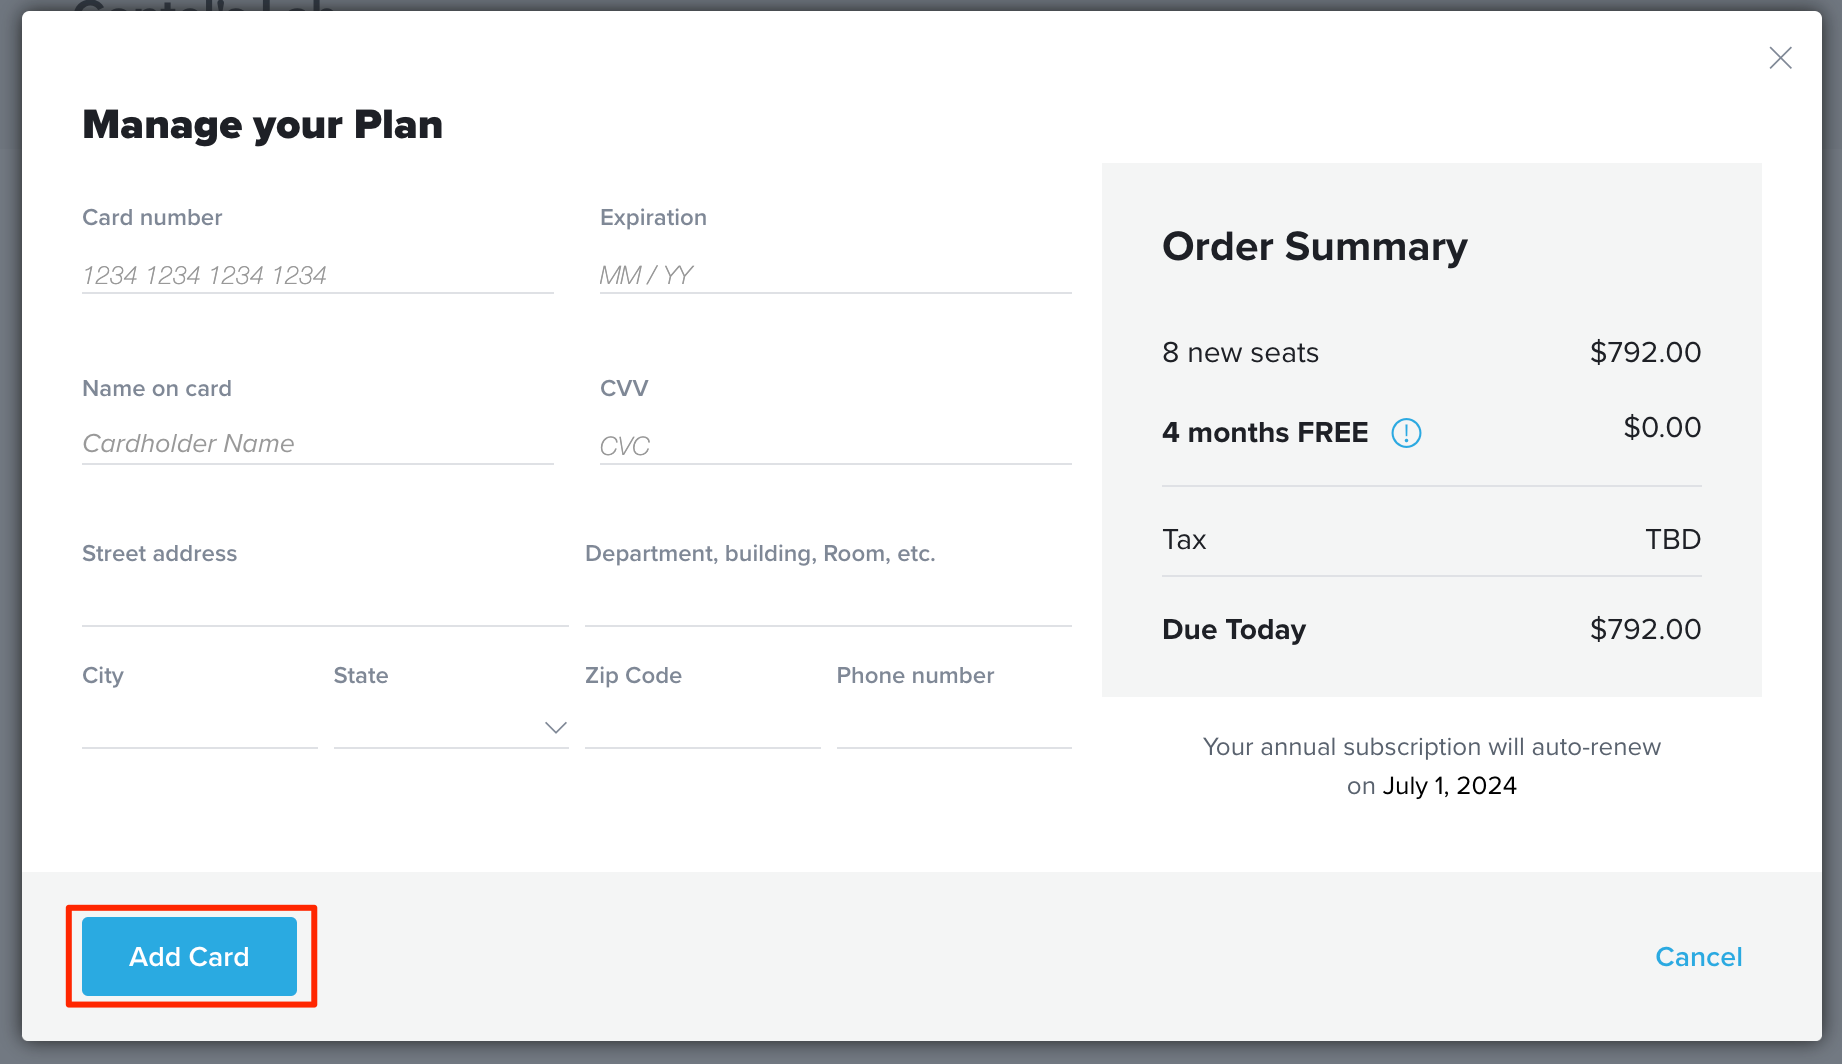Click the 8 new seats line item
Image resolution: width=1842 pixels, height=1064 pixels.
(1240, 353)
